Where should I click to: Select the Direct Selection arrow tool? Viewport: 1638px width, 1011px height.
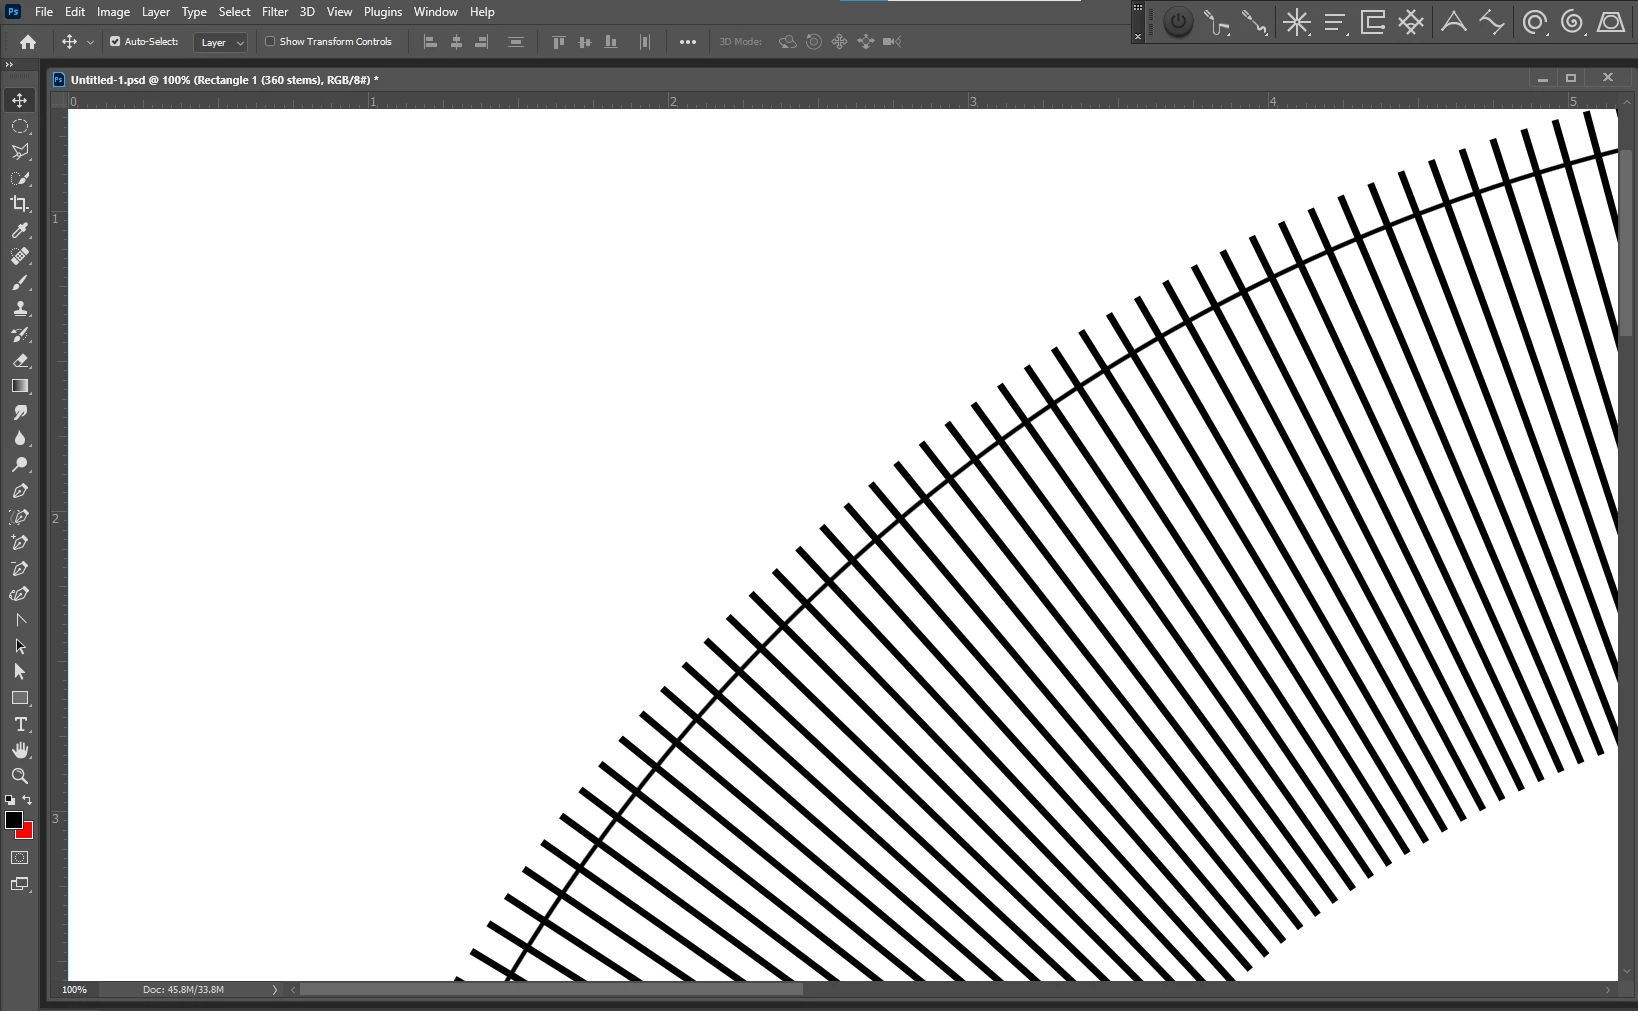(x=20, y=672)
